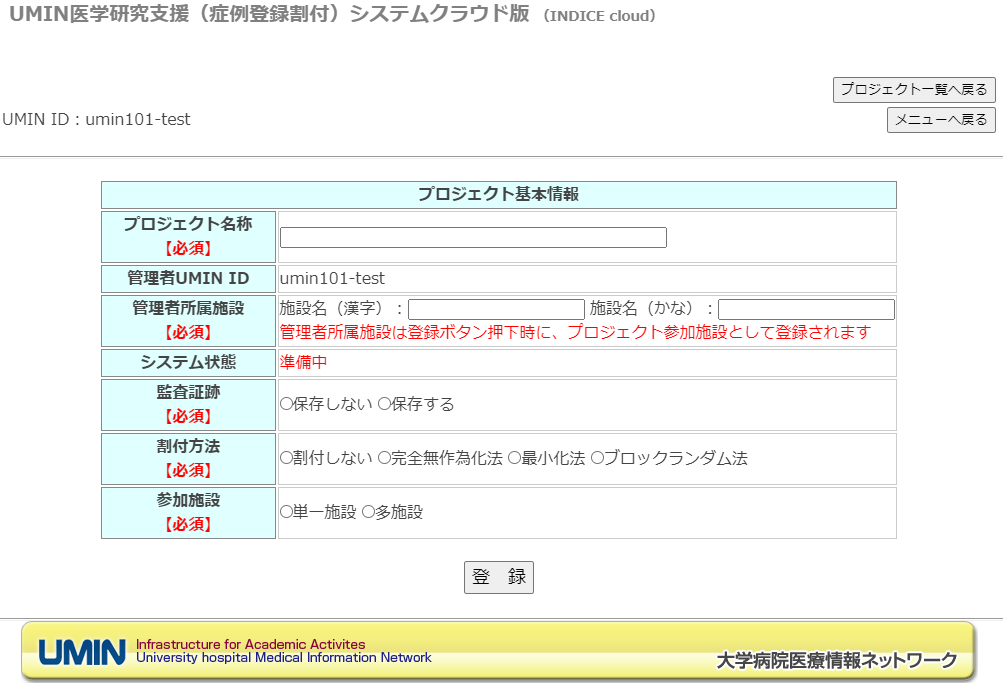Click the 施設名（かな） input box
Image resolution: width=1003 pixels, height=688 pixels.
tap(806, 309)
